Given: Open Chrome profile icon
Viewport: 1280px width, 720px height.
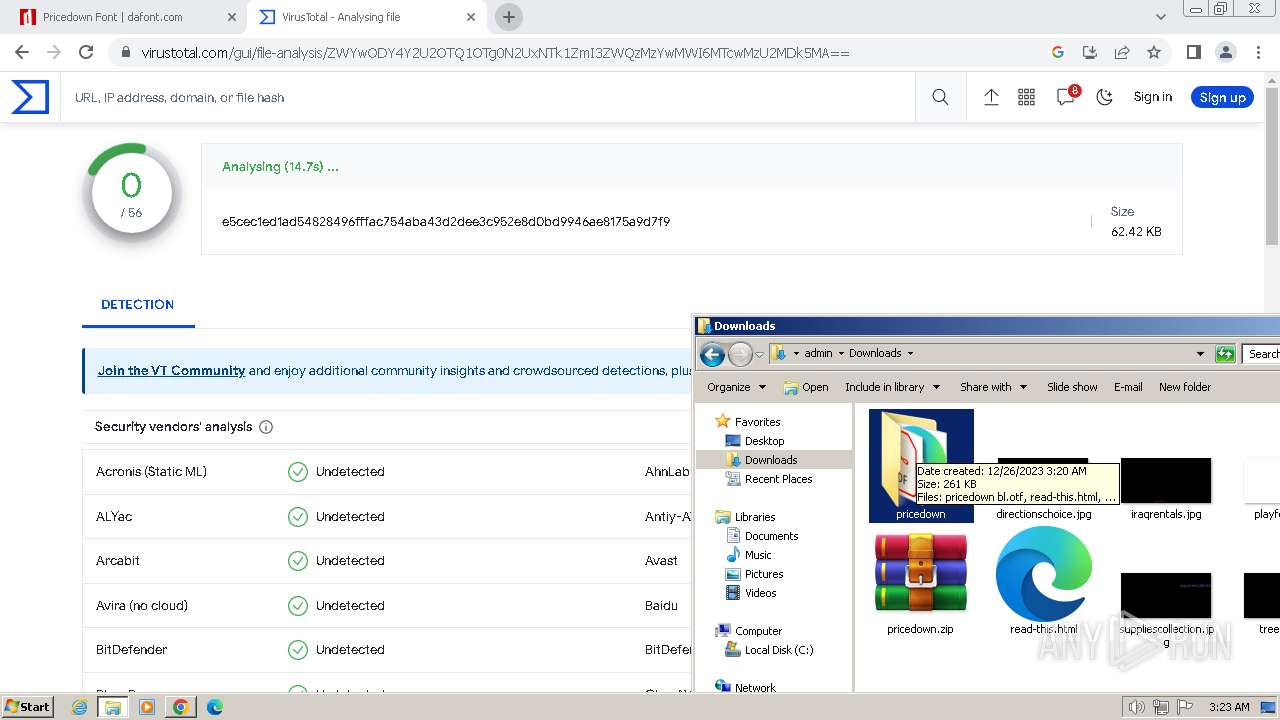Looking at the screenshot, I should pos(1225,52).
